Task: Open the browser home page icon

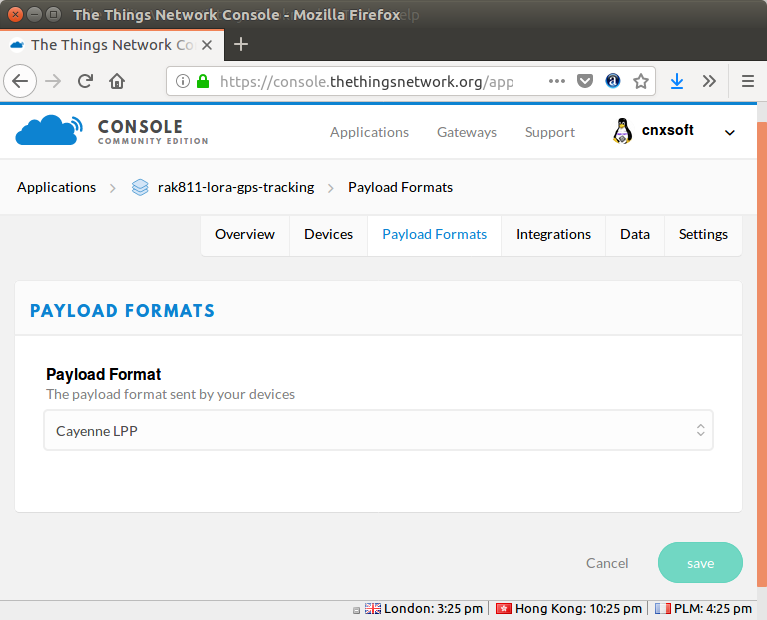Action: click(x=117, y=81)
